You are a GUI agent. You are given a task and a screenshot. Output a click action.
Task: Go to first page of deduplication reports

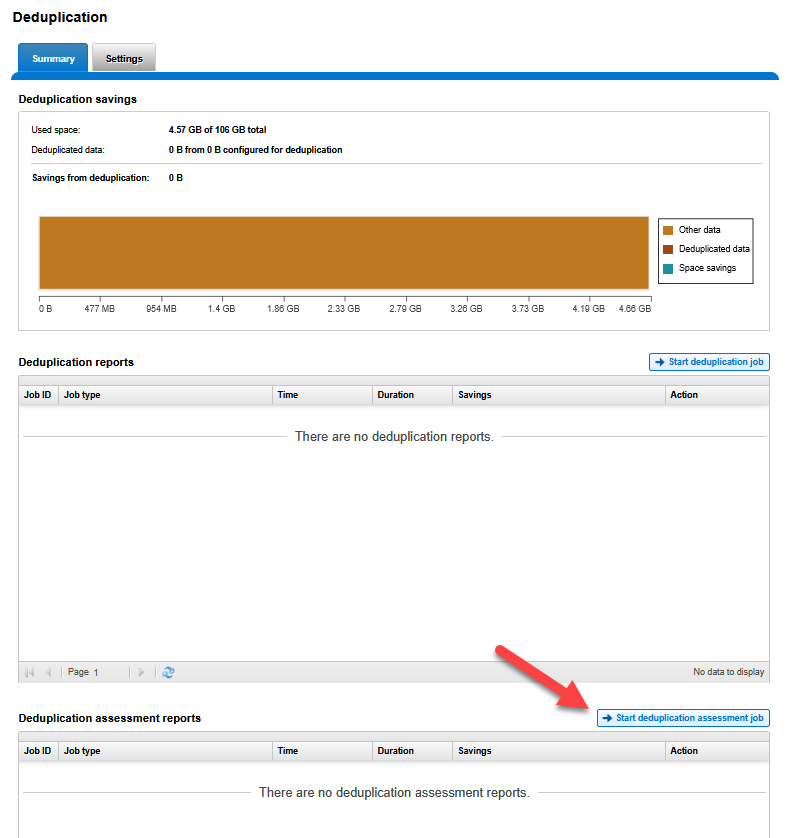30,673
